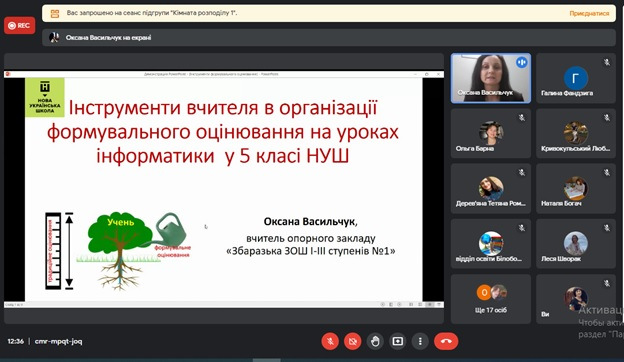Close the shared PowerPoint window

coord(439,74)
